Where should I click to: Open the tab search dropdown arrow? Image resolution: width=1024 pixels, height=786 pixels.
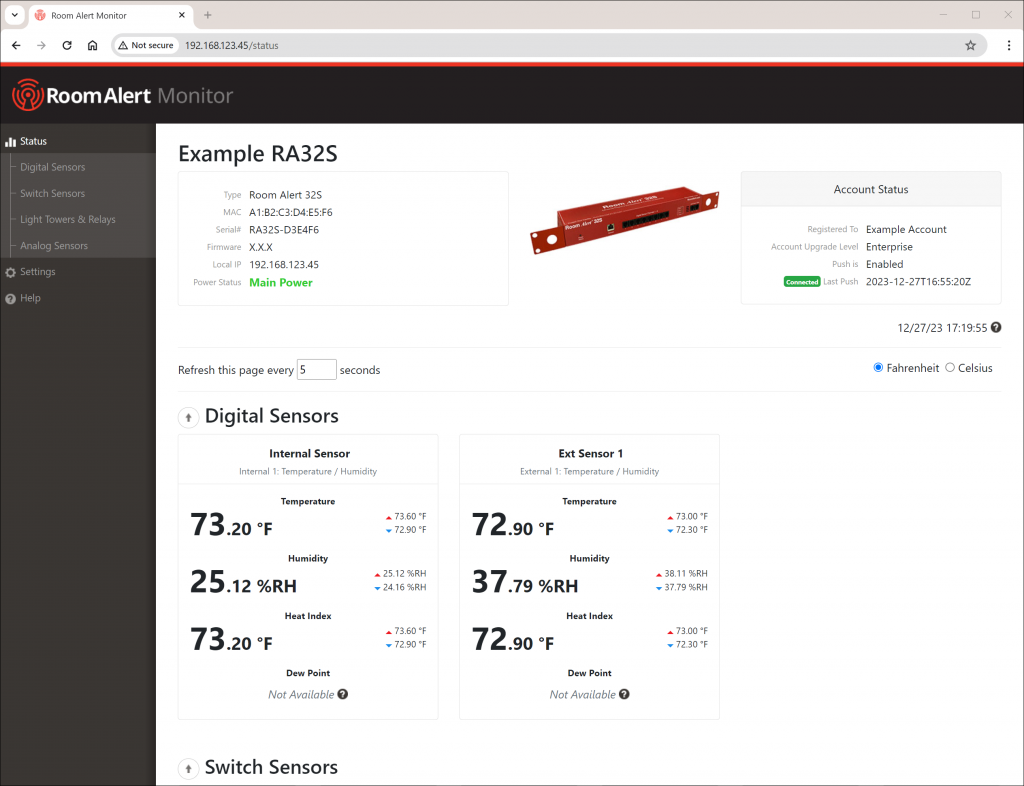pos(14,15)
